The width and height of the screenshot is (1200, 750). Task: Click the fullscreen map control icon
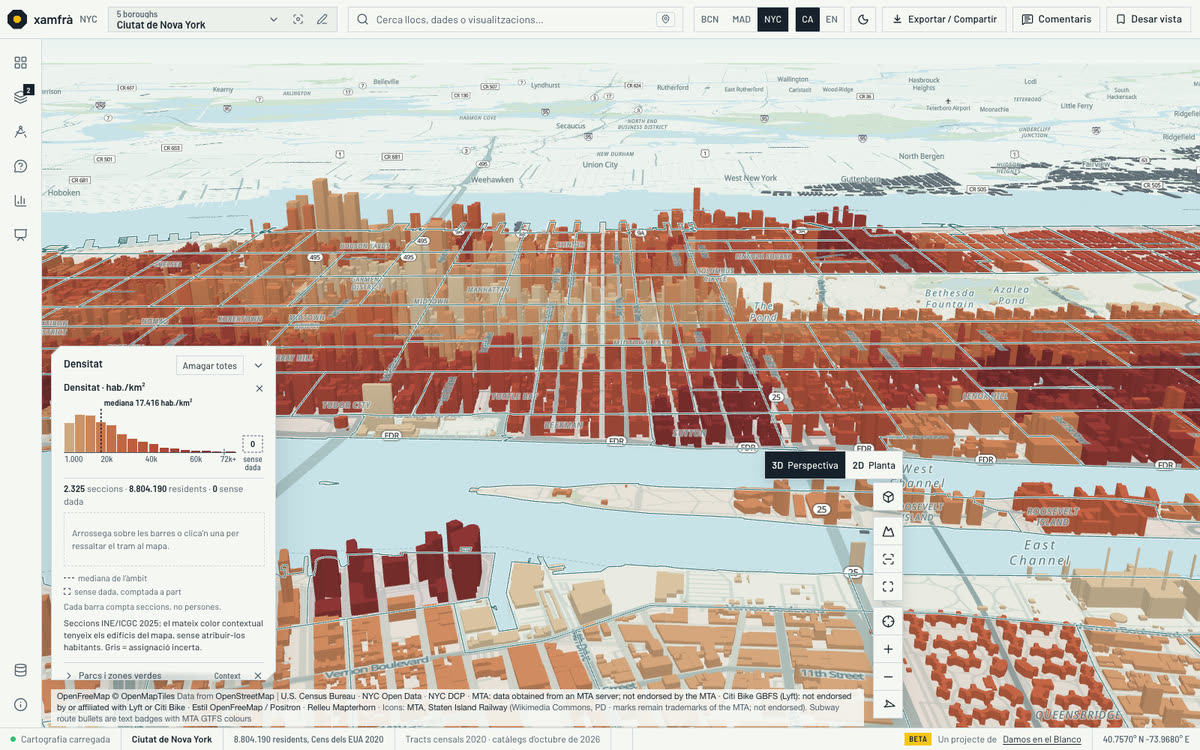coord(888,587)
